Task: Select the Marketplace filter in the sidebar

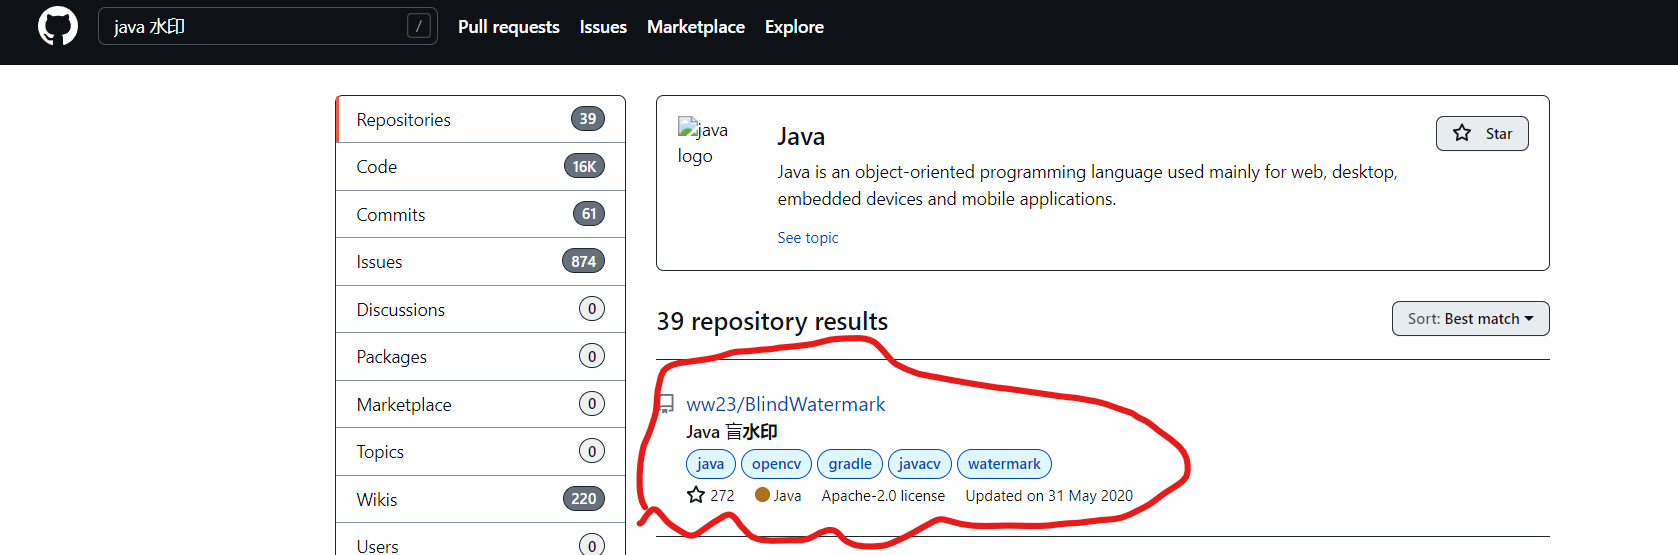Action: pos(481,404)
